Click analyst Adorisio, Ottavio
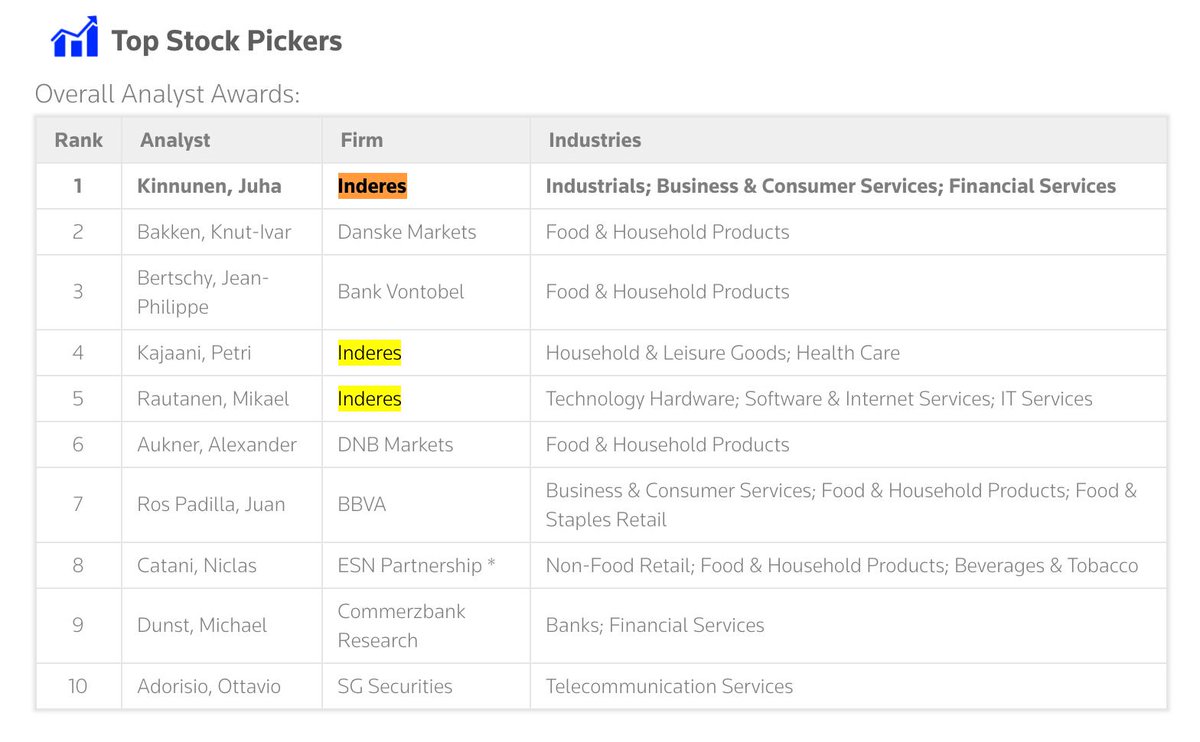Image resolution: width=1200 pixels, height=742 pixels. [x=208, y=687]
